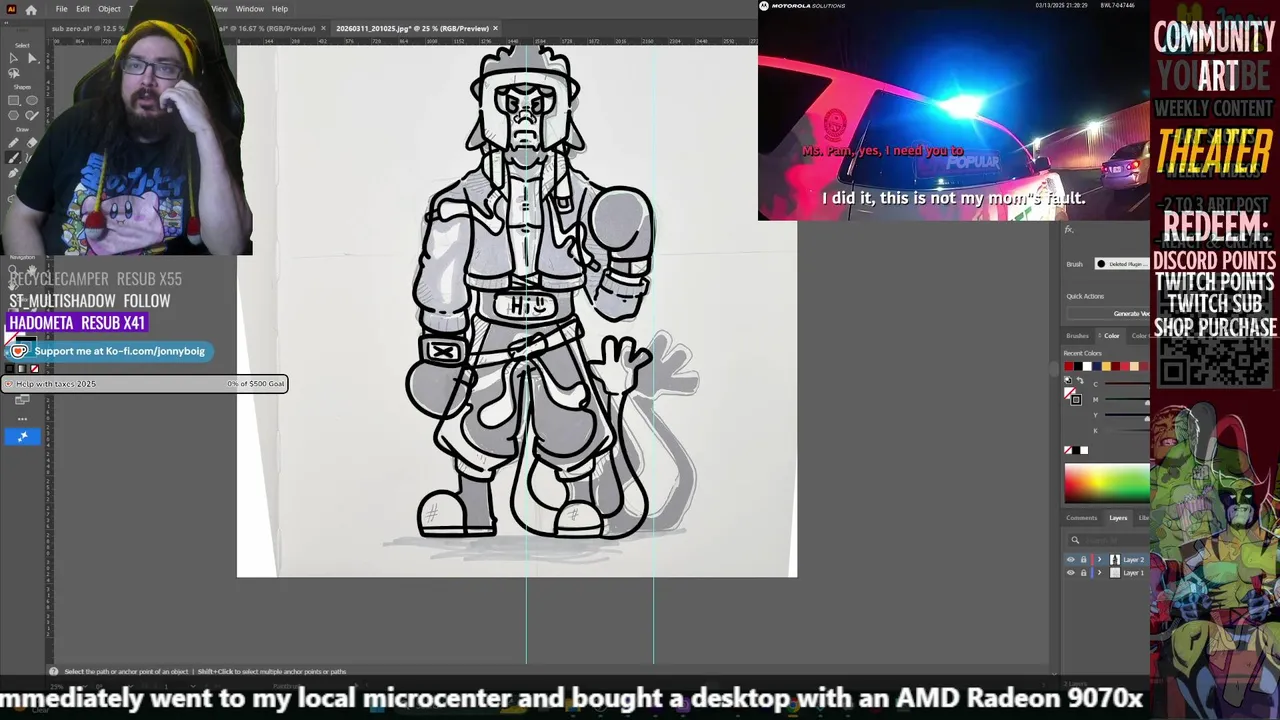The image size is (1280, 720).
Task: Pick the yellow recent color swatch
Action: tap(1106, 366)
